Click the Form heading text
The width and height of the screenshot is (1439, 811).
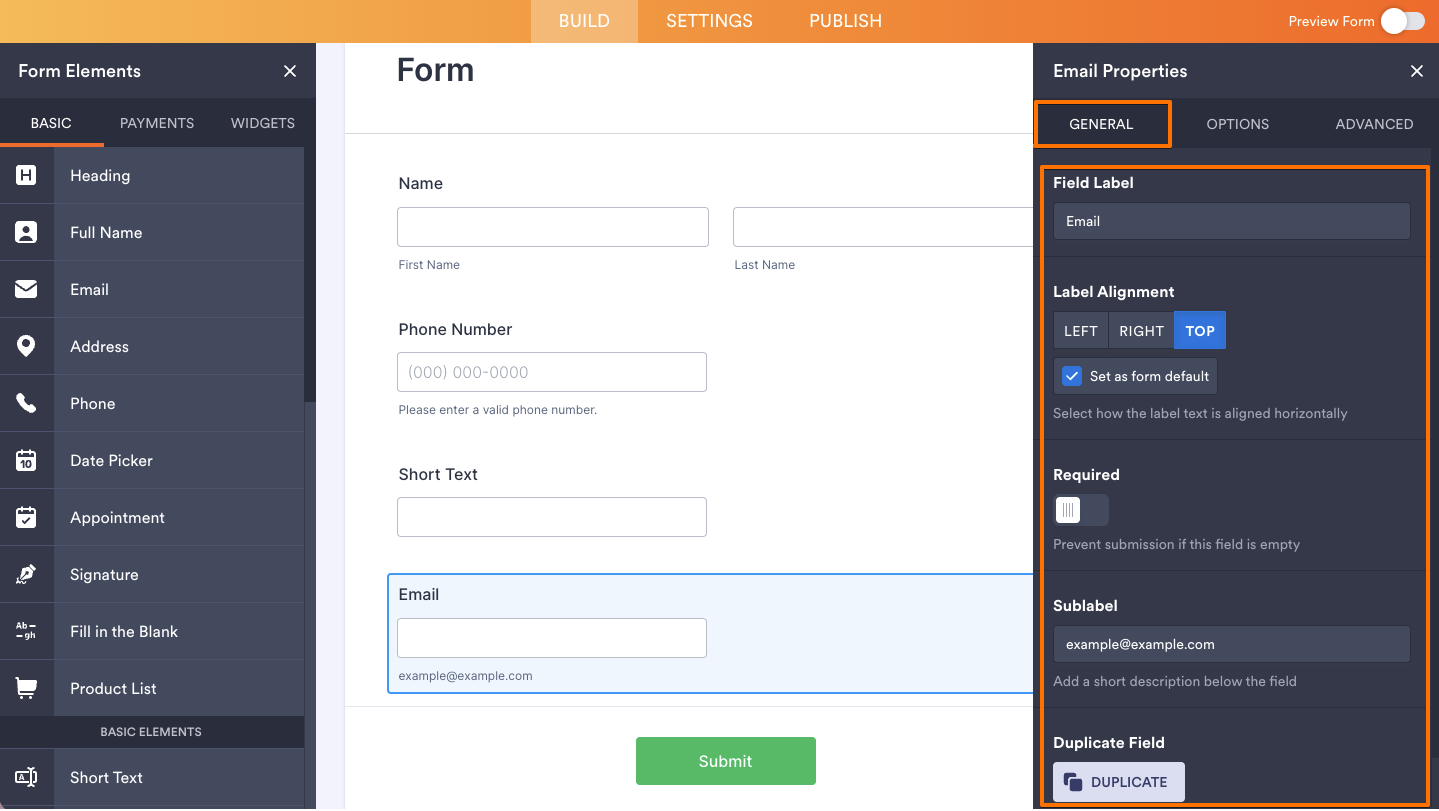[435, 70]
